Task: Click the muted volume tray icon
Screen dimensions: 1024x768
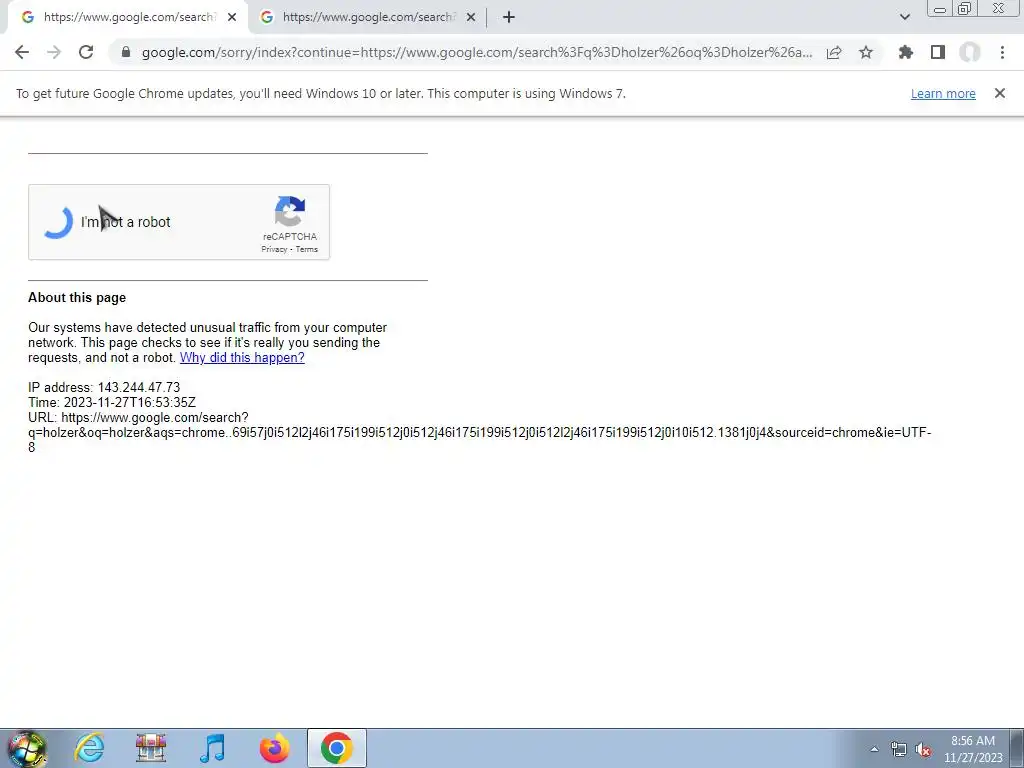Action: coord(923,749)
